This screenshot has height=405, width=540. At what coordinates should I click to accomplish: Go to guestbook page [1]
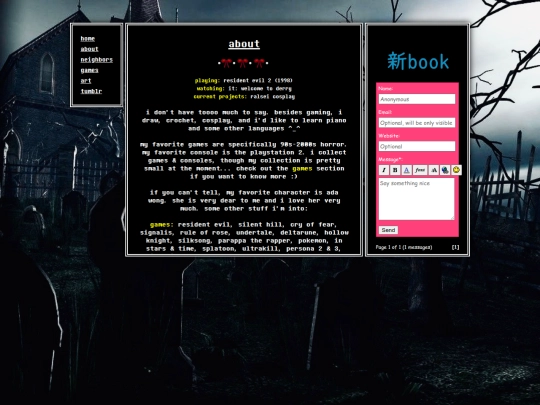click(x=455, y=247)
